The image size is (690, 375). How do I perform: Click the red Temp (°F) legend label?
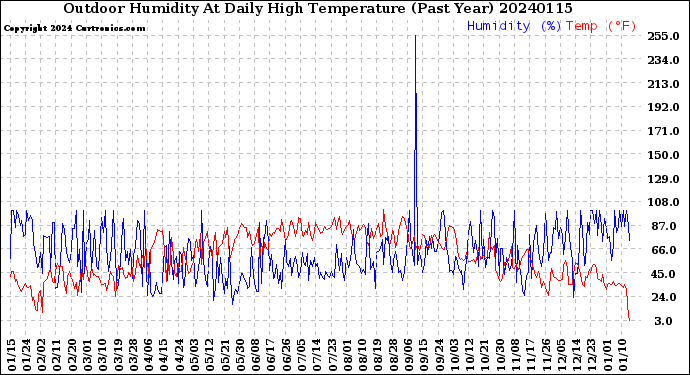pyautogui.click(x=601, y=26)
